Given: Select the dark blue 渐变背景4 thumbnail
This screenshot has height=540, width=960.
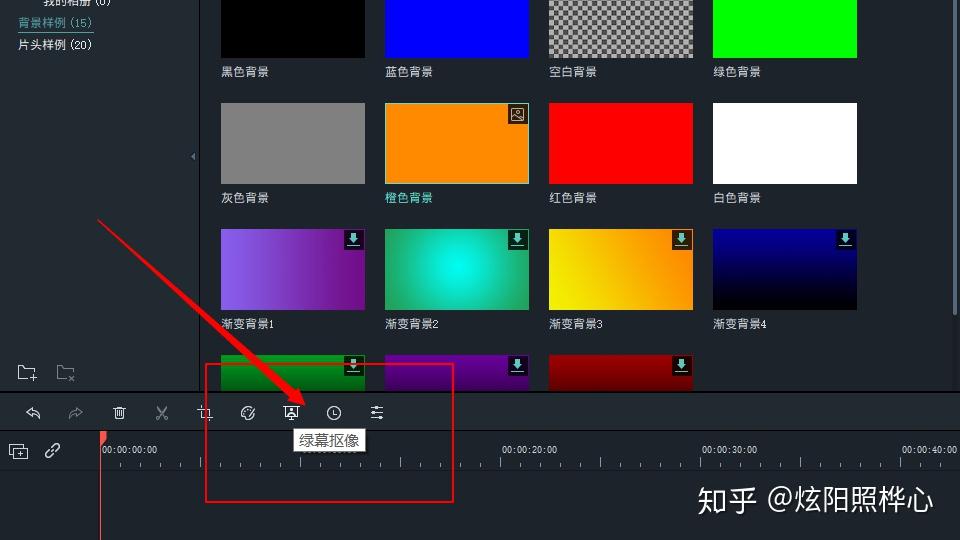Looking at the screenshot, I should click(x=785, y=269).
